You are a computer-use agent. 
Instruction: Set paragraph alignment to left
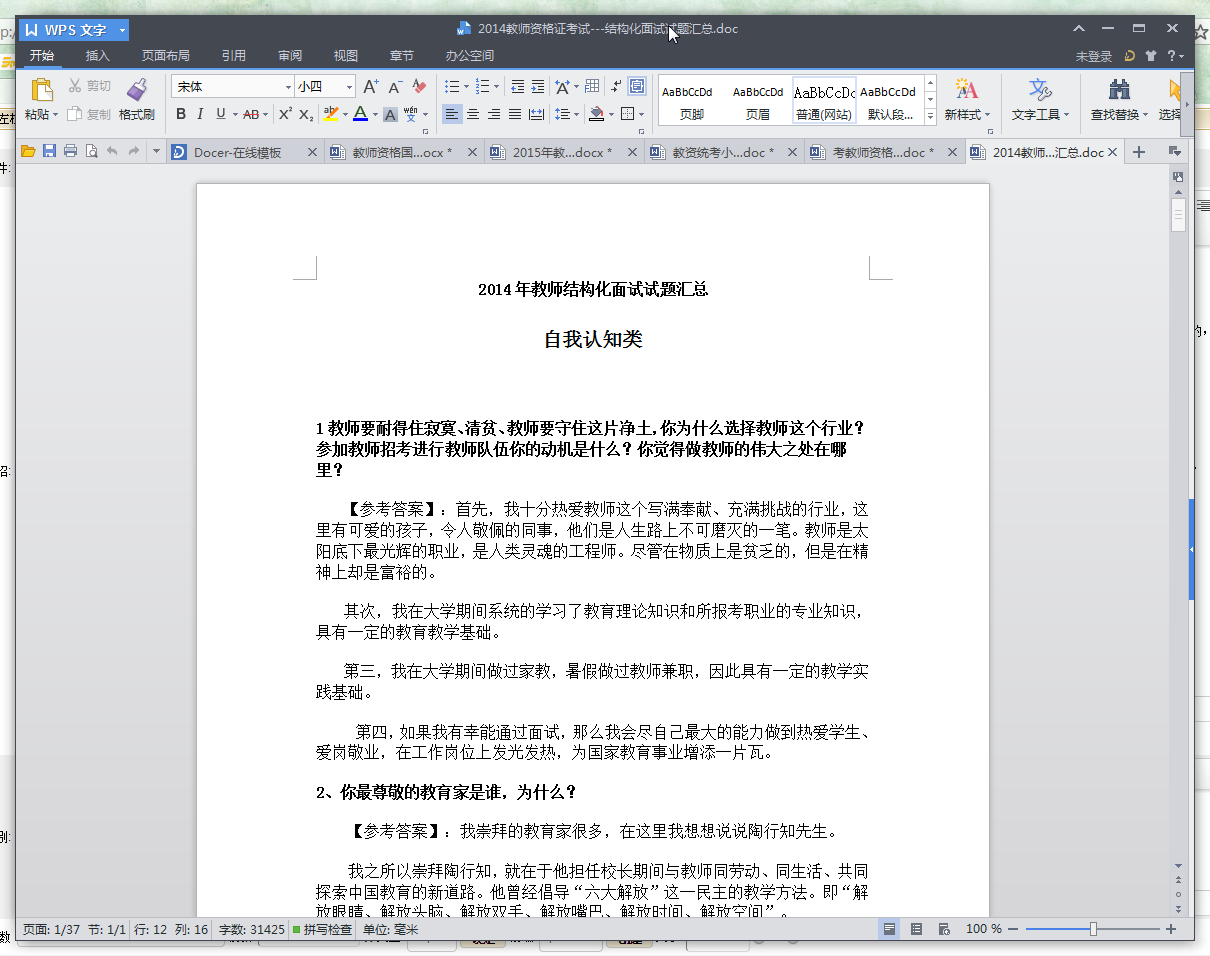[452, 114]
